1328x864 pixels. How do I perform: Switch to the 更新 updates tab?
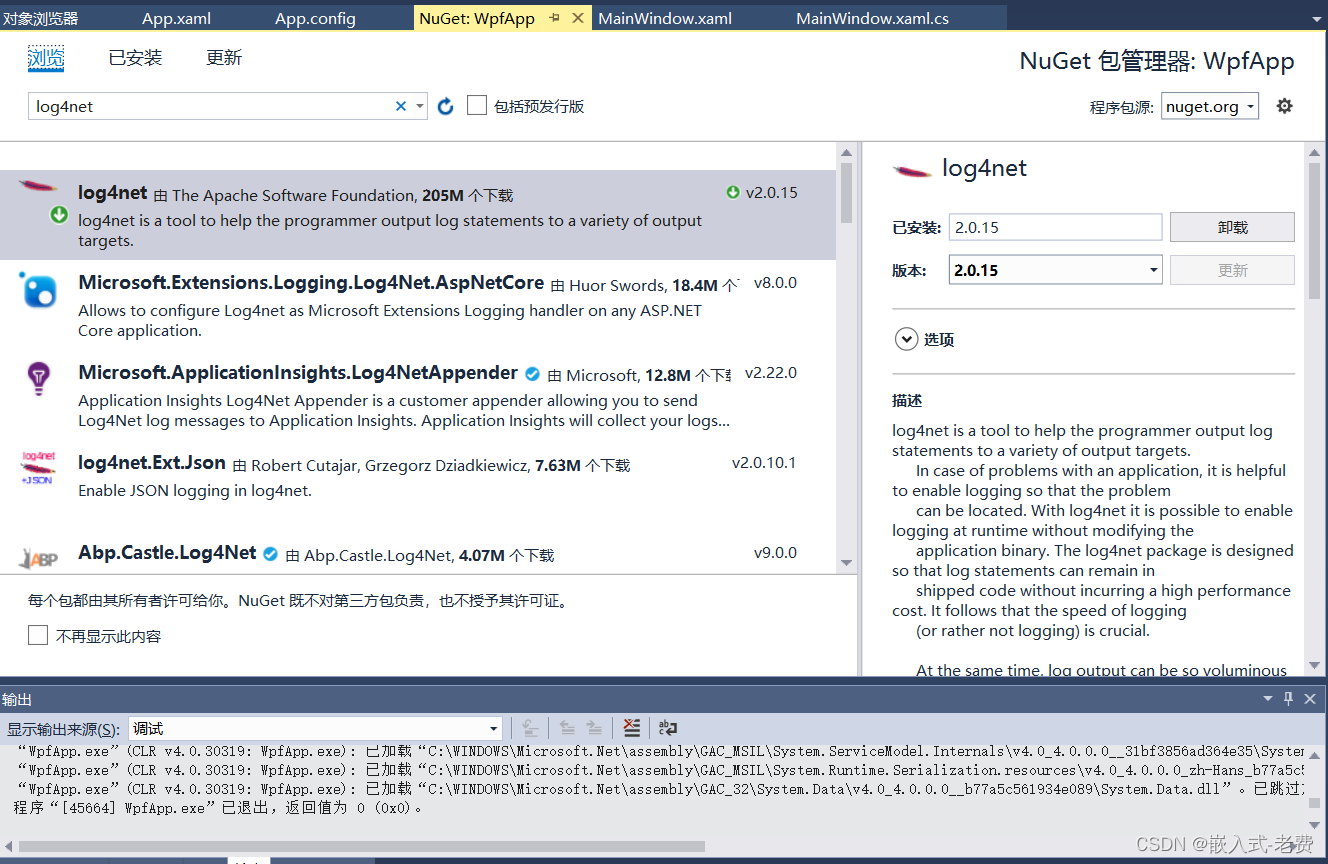(x=224, y=58)
